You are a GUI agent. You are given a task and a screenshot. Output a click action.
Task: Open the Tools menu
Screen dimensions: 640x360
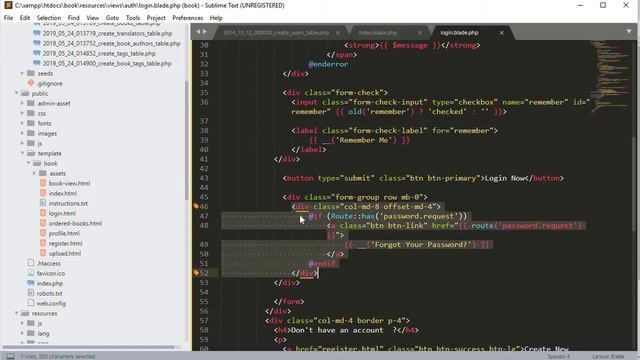click(x=133, y=18)
